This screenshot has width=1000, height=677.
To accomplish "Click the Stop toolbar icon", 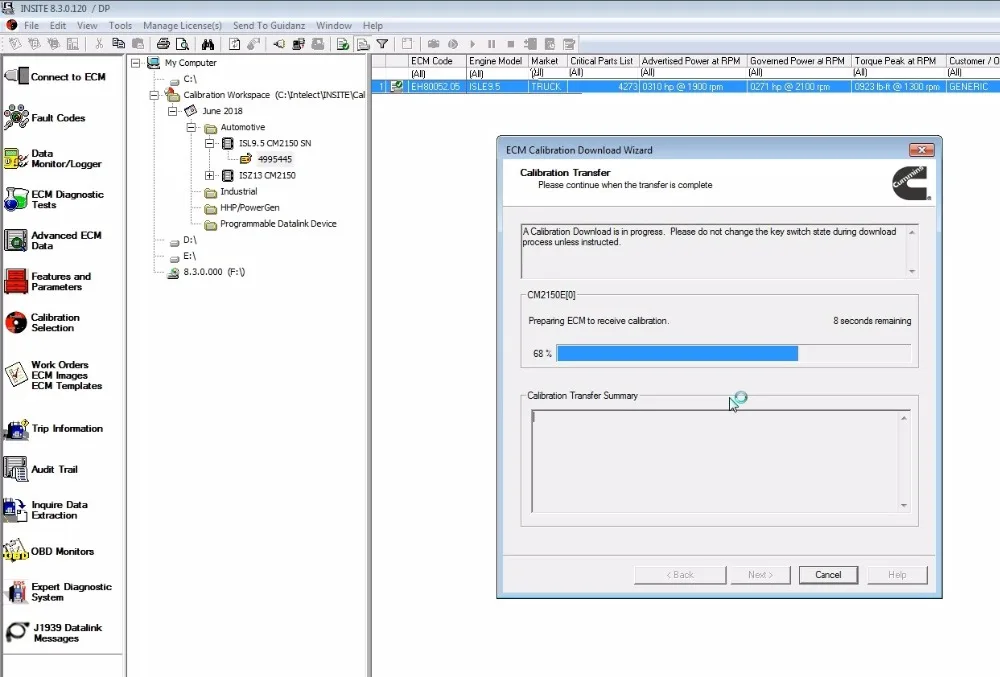I will [510, 44].
